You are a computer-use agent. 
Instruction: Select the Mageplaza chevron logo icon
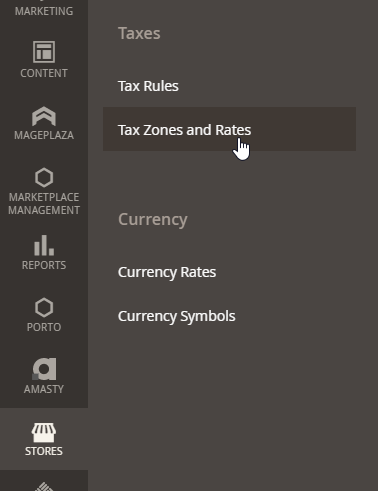(x=44, y=116)
